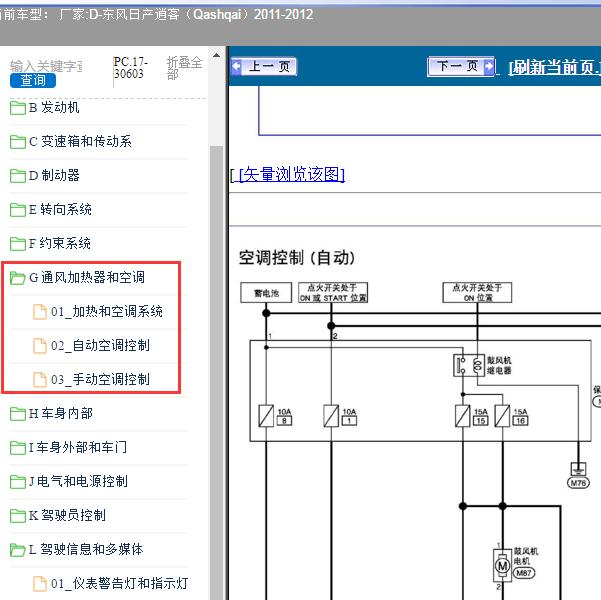Expand the E 转向系统 folder

point(60,209)
